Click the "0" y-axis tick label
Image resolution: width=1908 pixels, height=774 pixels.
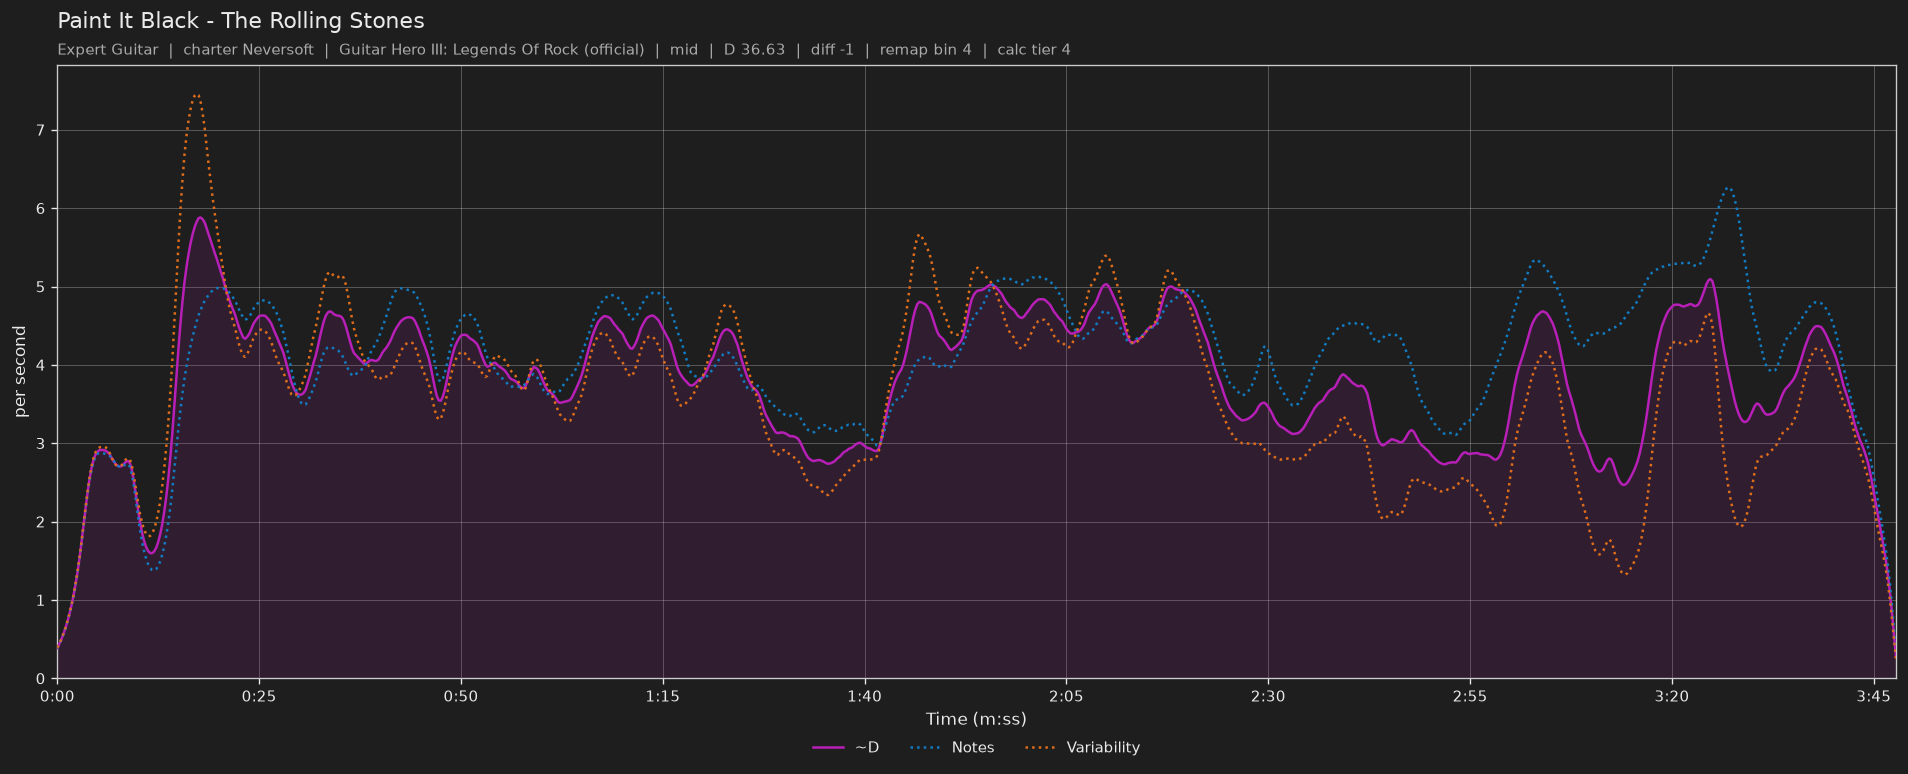[42, 679]
